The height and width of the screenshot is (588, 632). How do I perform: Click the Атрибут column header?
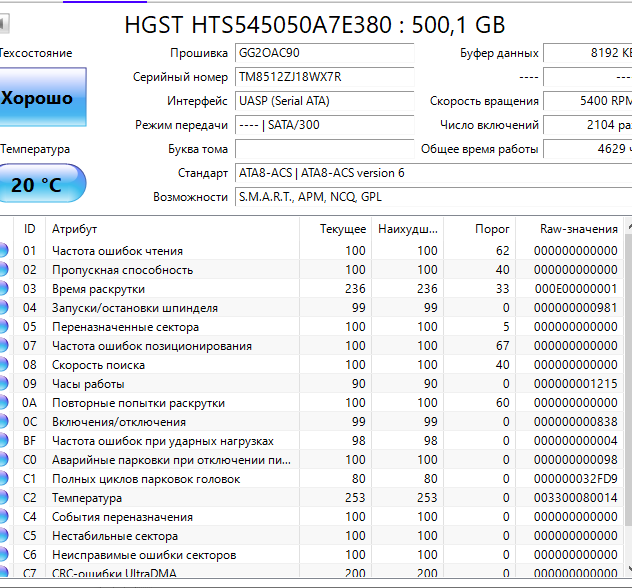click(x=75, y=229)
